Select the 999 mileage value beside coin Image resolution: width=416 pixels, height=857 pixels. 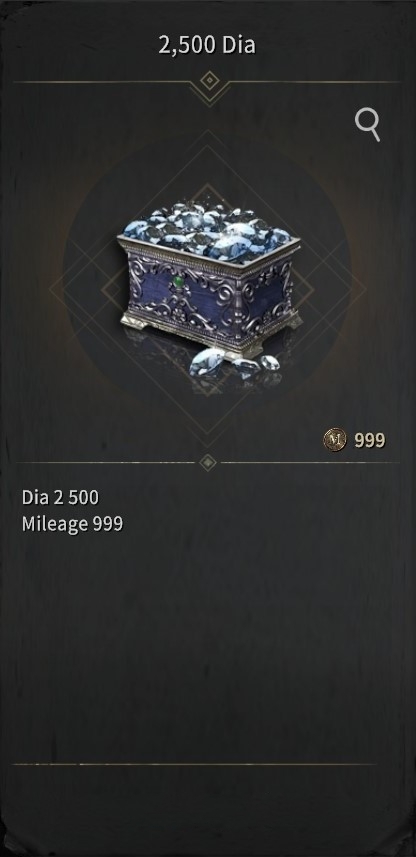pyautogui.click(x=370, y=440)
